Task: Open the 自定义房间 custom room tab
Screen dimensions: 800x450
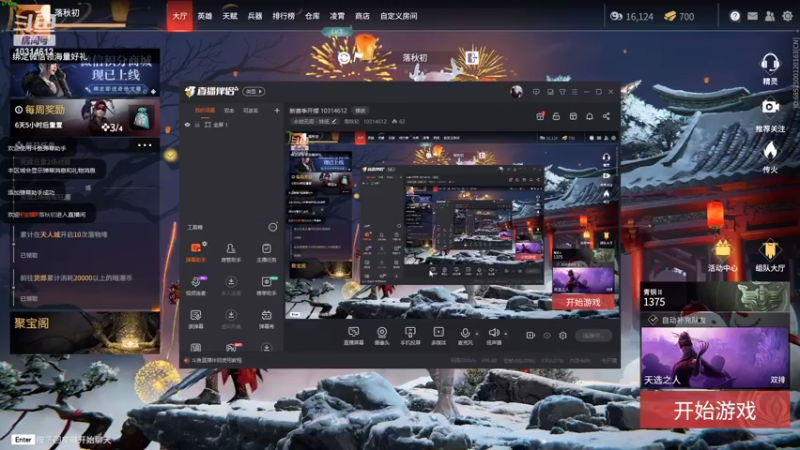Action: (398, 16)
